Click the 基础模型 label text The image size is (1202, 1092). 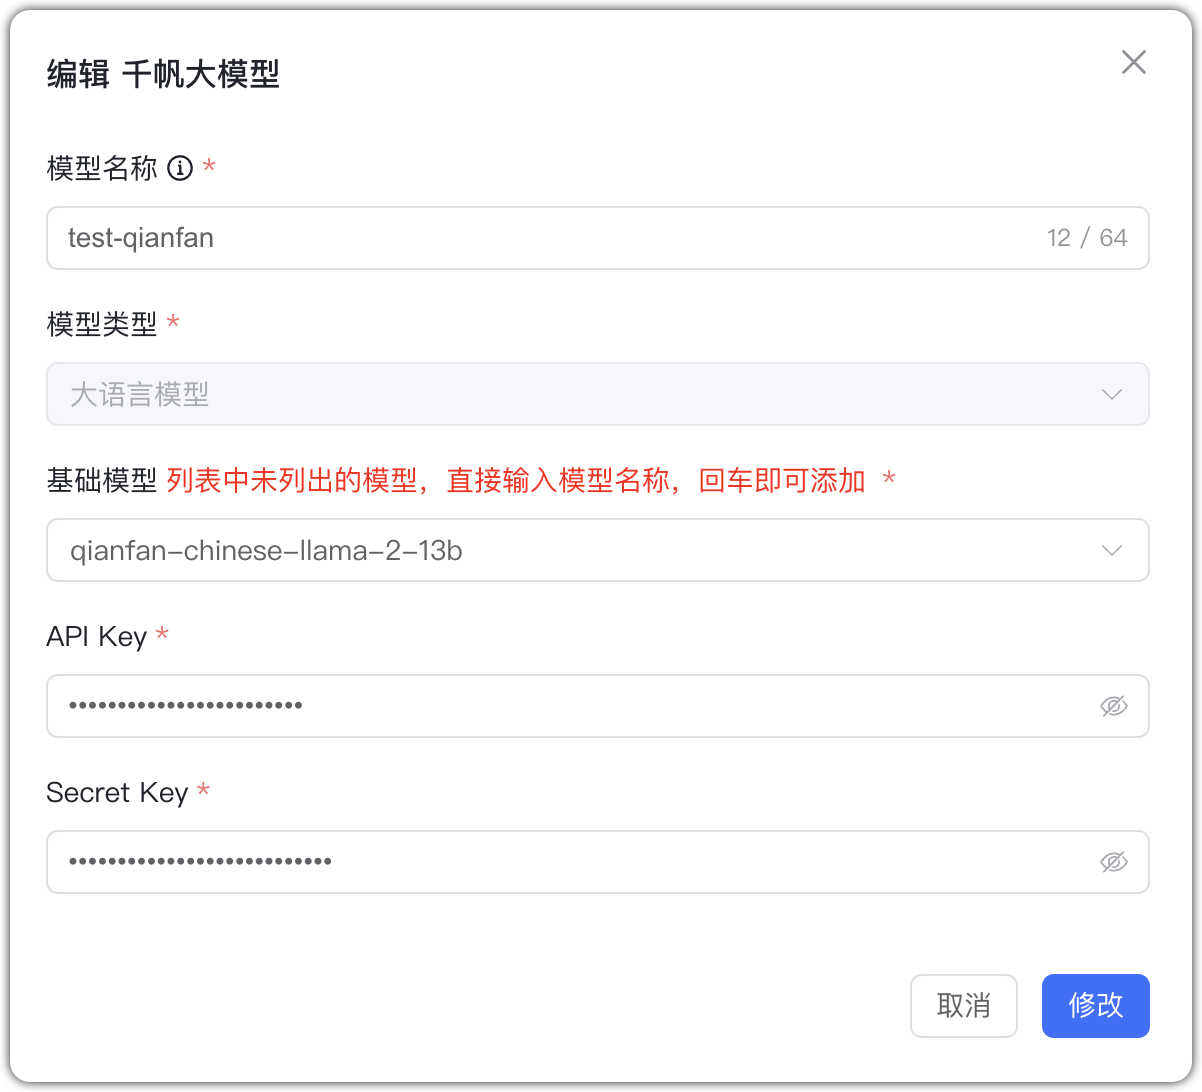(102, 481)
